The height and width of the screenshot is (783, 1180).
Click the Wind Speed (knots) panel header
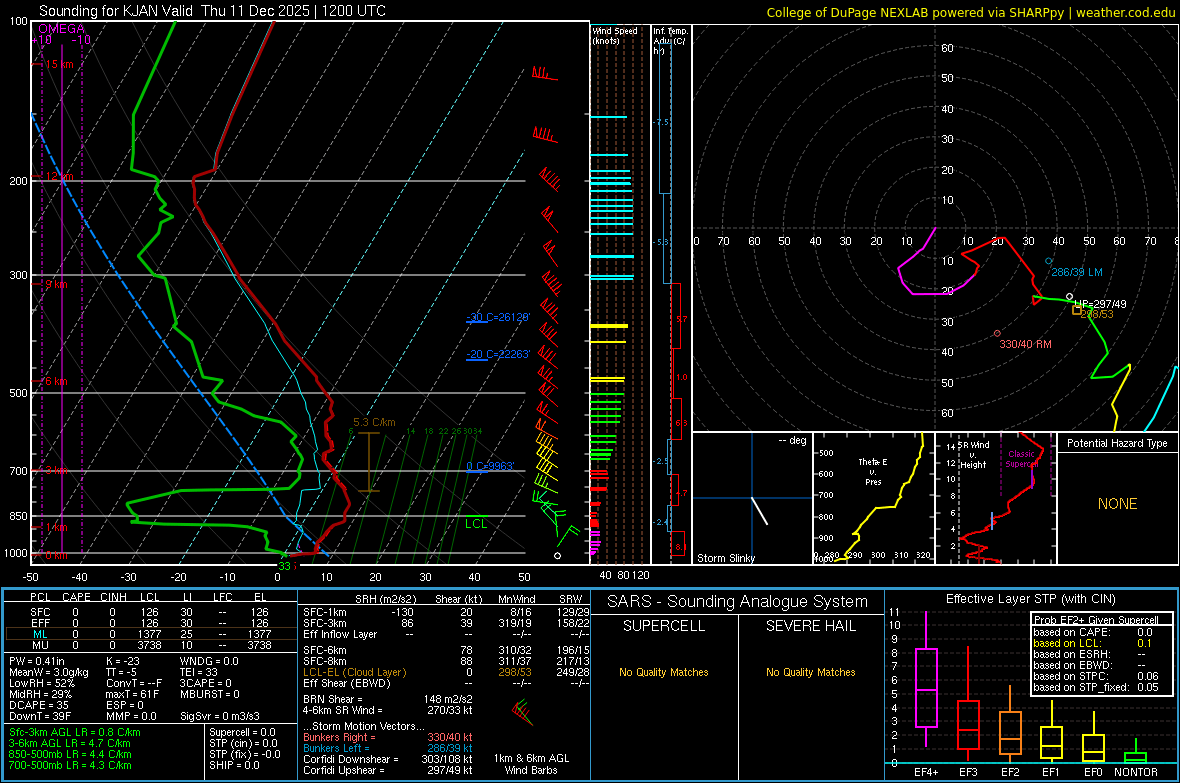coord(615,35)
